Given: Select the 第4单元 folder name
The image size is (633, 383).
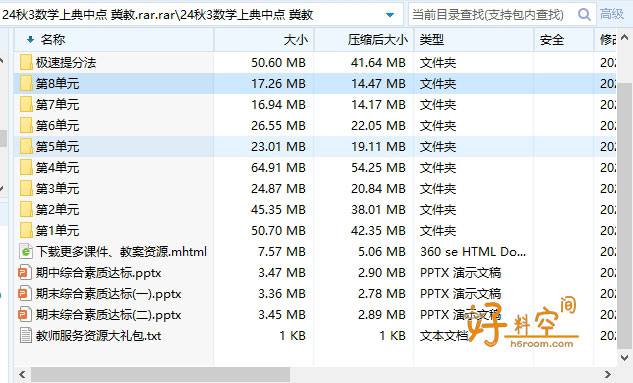Looking at the screenshot, I should tap(57, 167).
